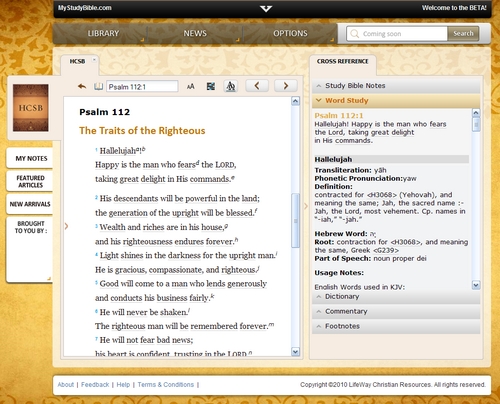Expand the Commentary section
500x404 pixels.
(x=396, y=311)
